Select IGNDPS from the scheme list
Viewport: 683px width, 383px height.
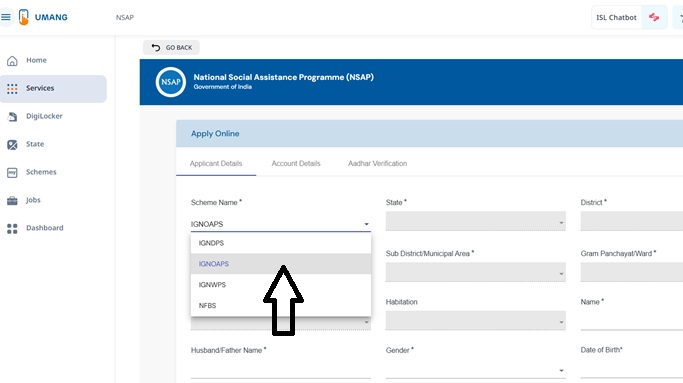pos(281,243)
